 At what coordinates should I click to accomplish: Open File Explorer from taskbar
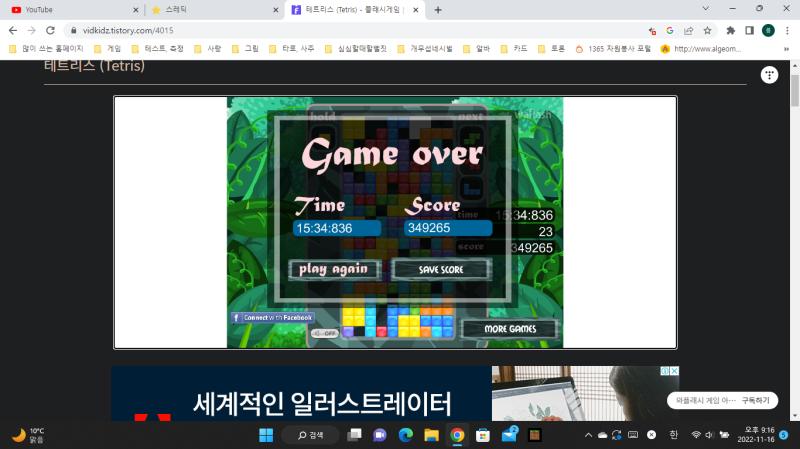coord(432,435)
